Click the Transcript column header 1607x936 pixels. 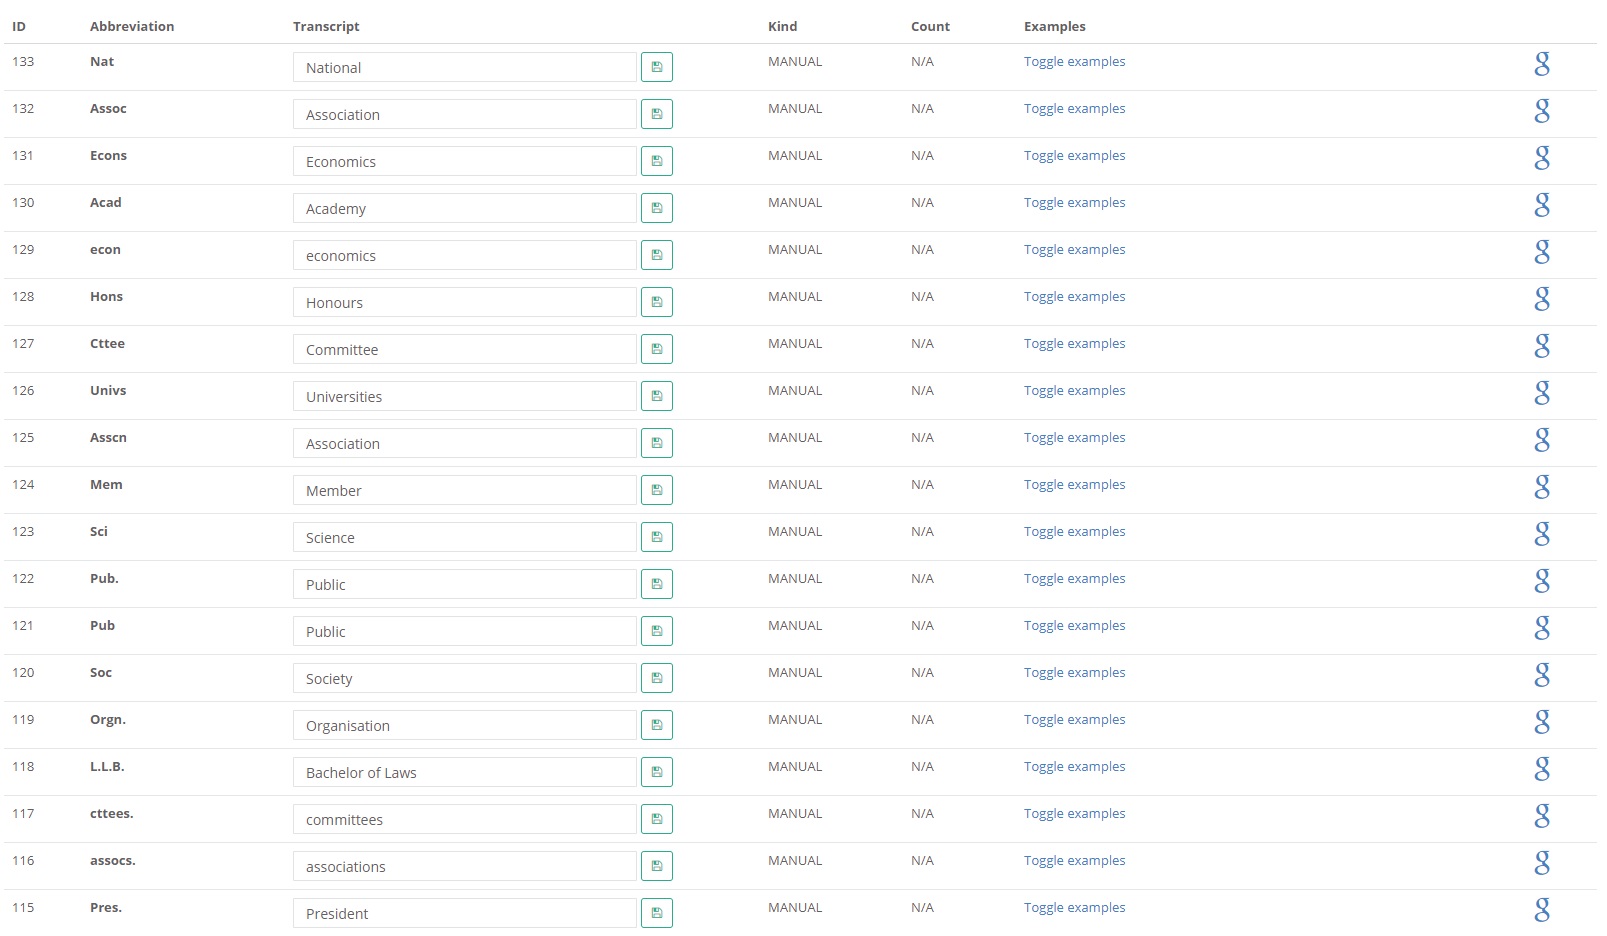click(x=326, y=27)
